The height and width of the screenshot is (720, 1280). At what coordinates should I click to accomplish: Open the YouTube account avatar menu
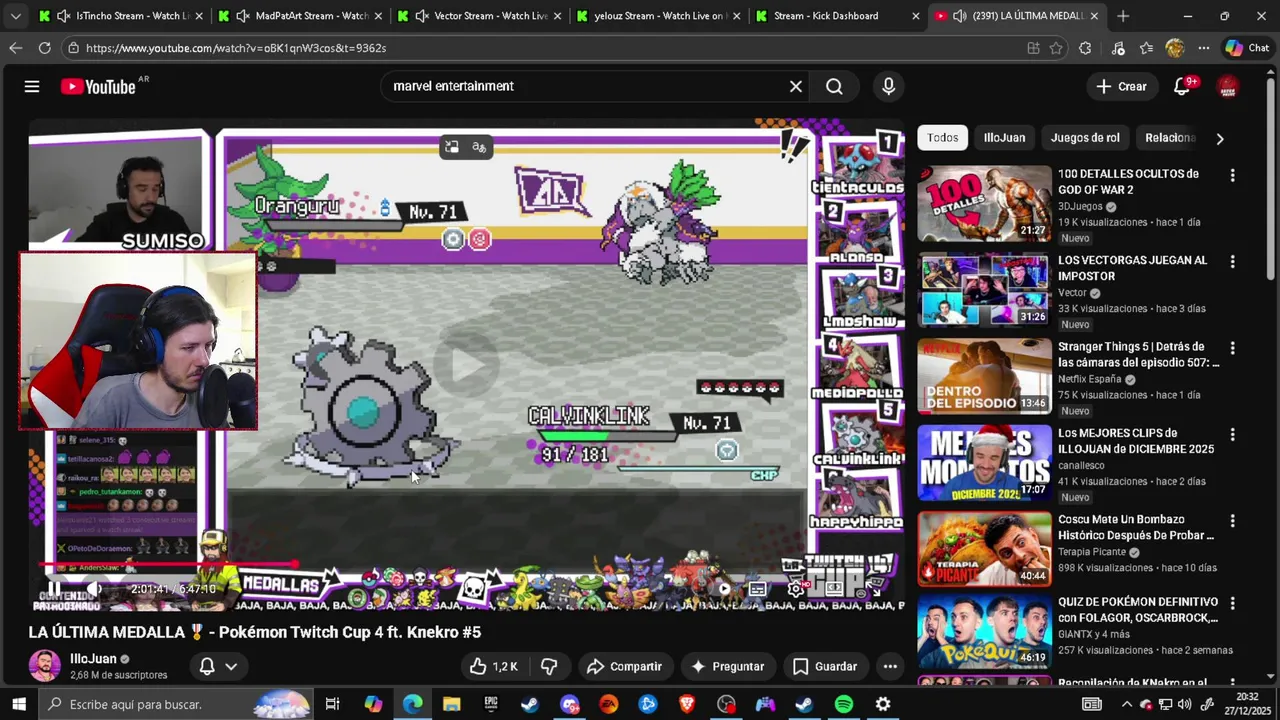pos(1228,87)
